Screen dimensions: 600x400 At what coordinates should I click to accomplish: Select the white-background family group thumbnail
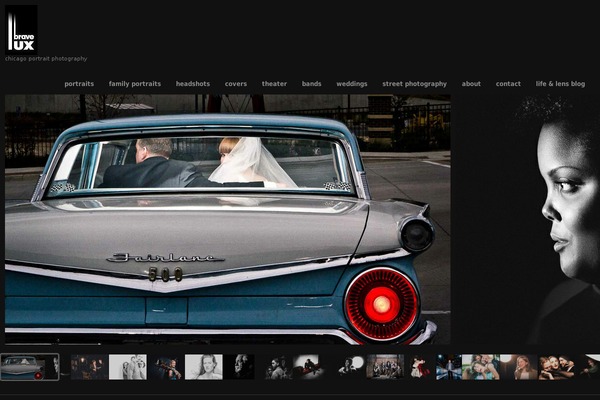[x=128, y=367]
